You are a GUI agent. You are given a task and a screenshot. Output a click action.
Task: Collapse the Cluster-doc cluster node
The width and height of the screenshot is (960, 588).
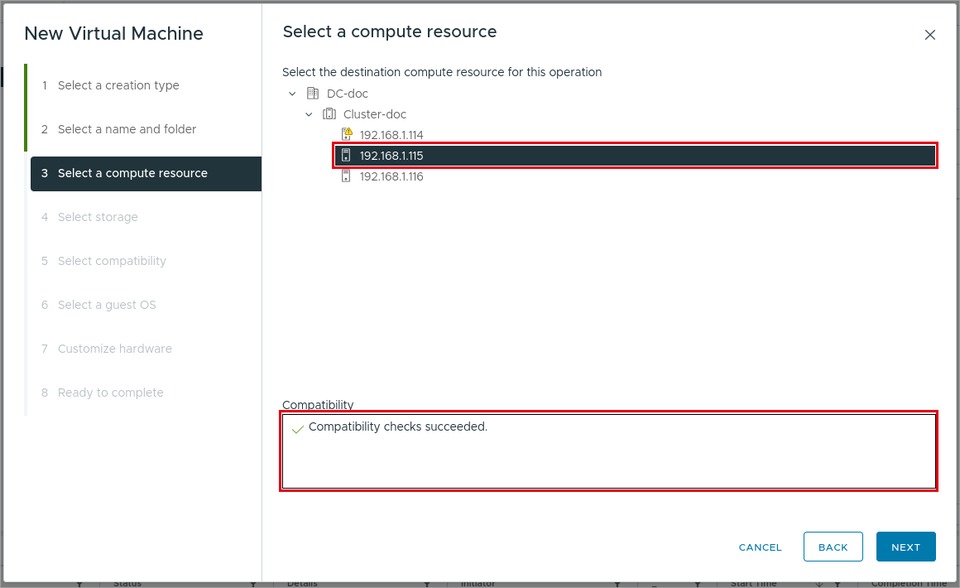click(309, 115)
